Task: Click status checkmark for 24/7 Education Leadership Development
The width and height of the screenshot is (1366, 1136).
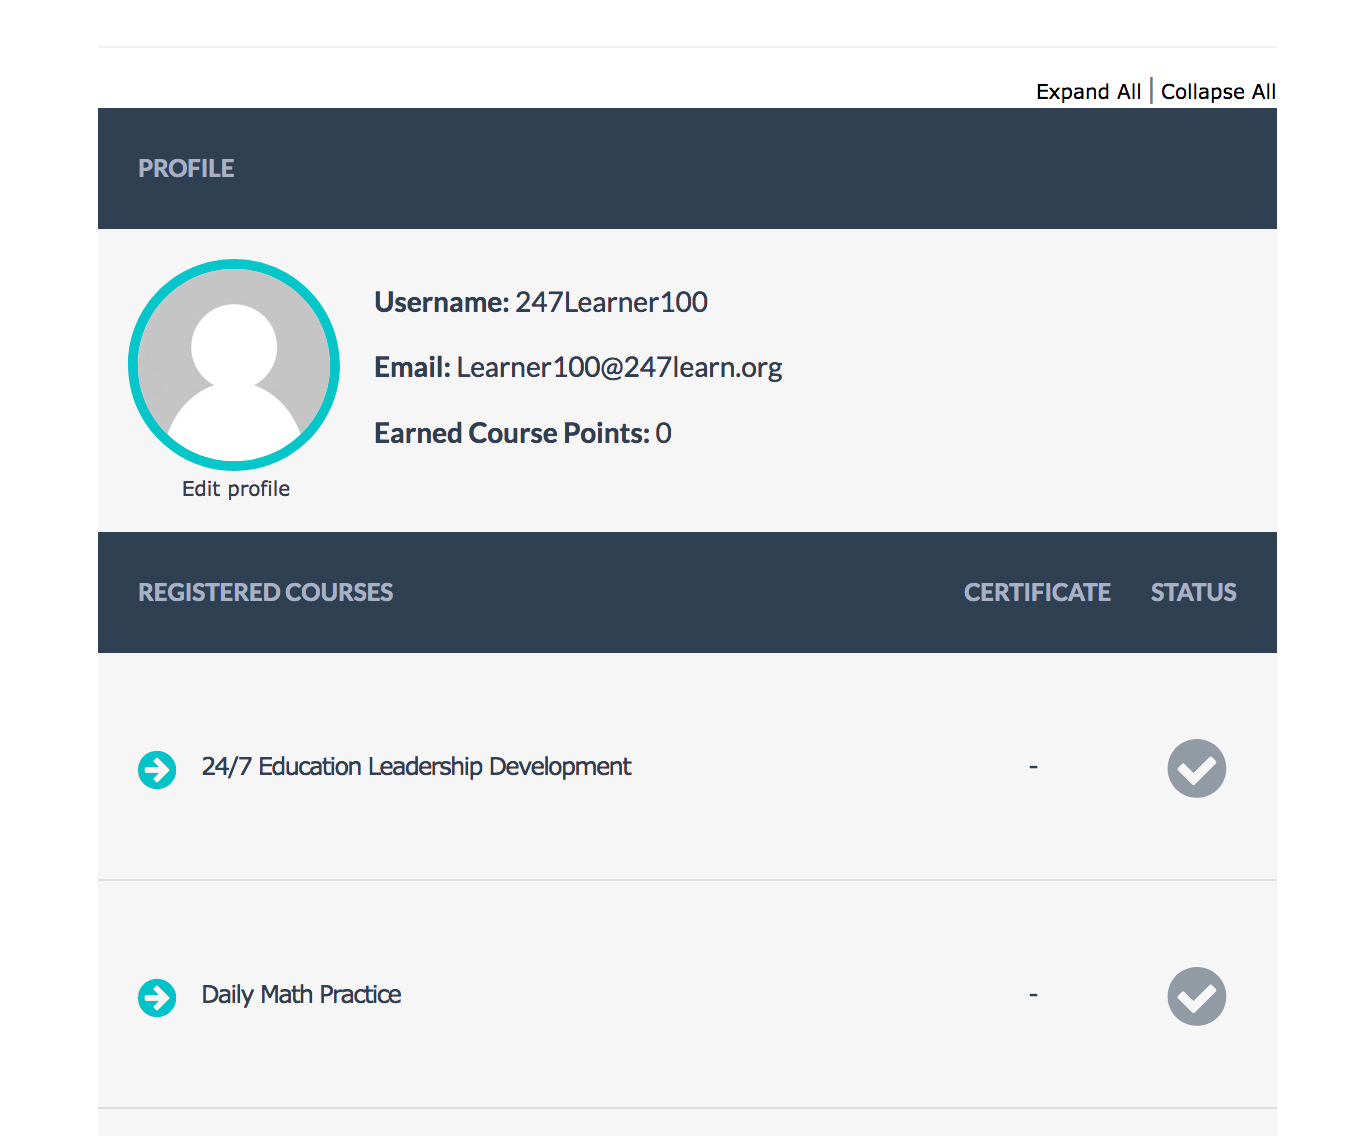Action: tap(1197, 769)
